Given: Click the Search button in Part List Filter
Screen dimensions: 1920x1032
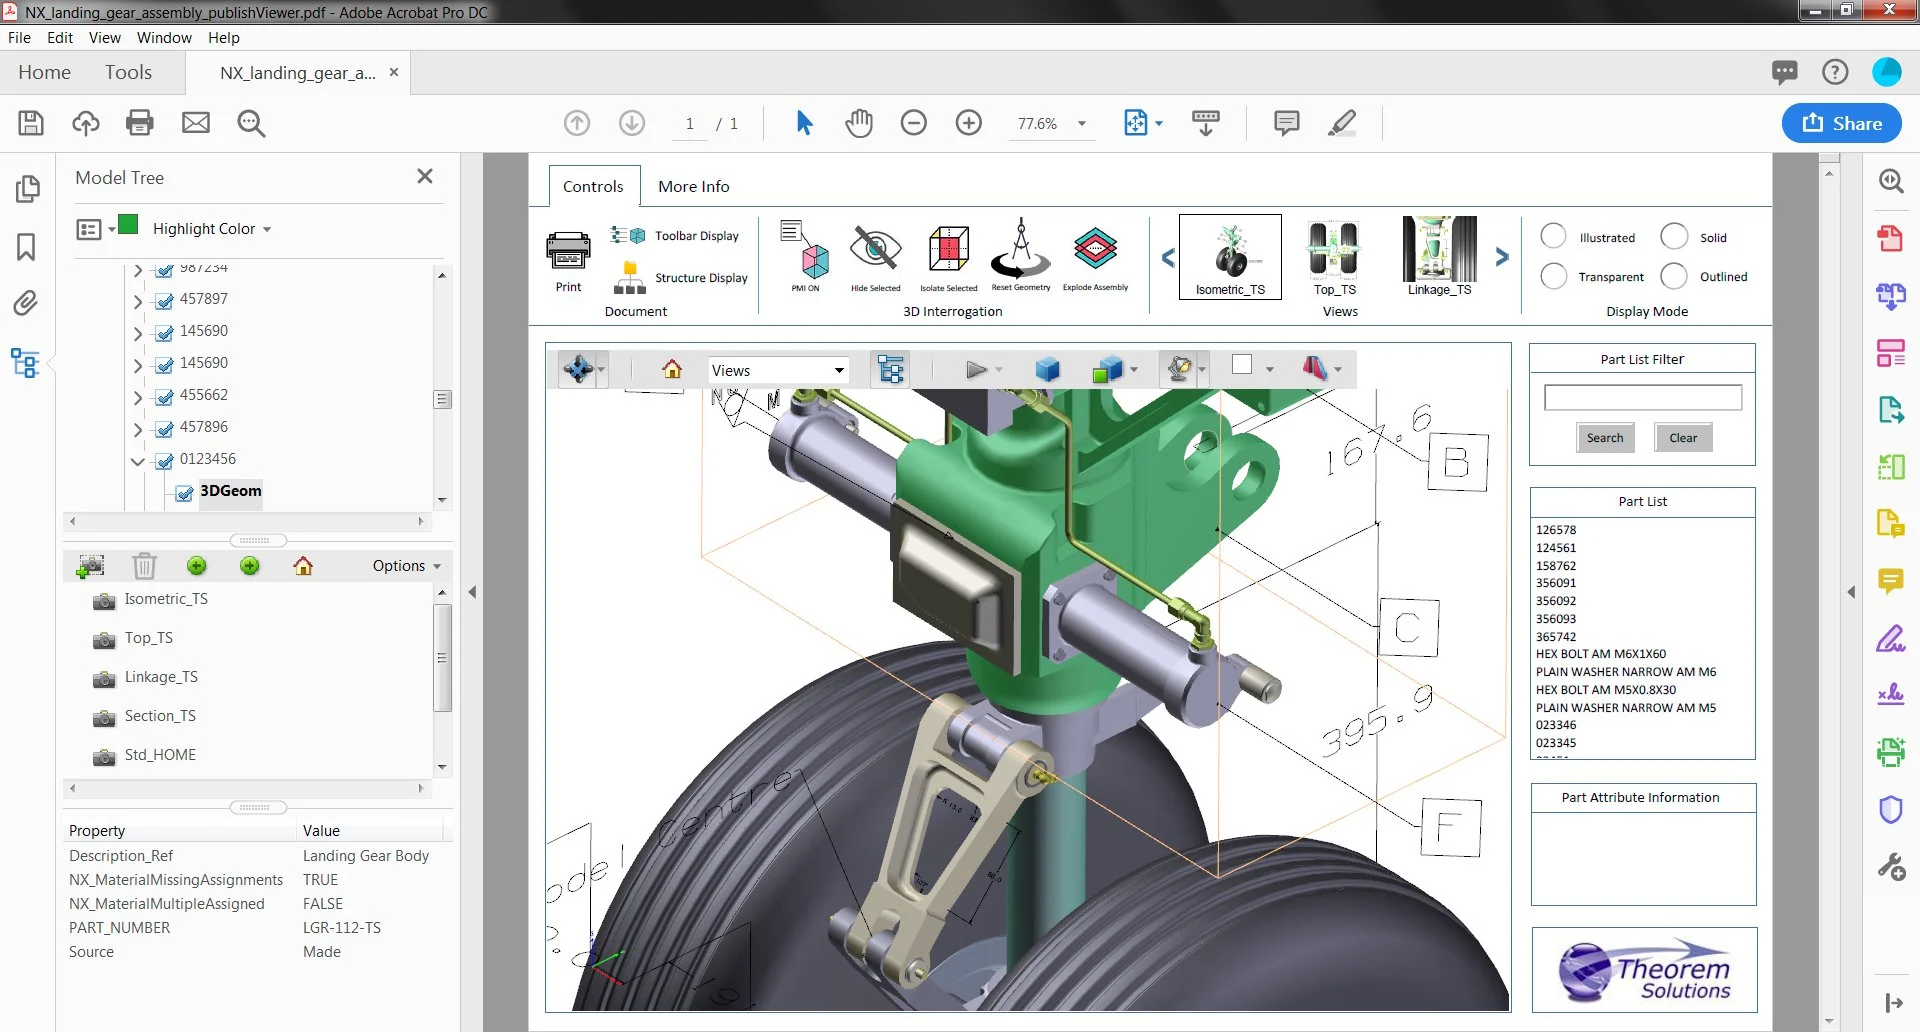Looking at the screenshot, I should (x=1605, y=438).
